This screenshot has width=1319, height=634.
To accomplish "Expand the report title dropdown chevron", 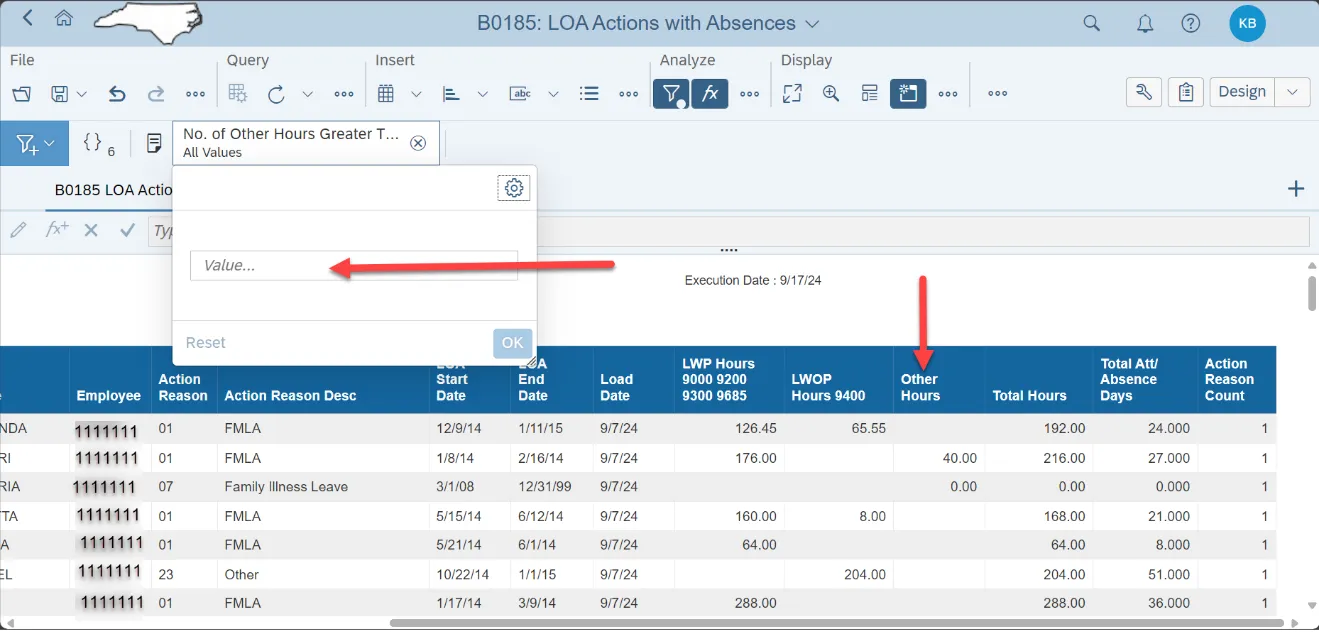I will tap(812, 23).
